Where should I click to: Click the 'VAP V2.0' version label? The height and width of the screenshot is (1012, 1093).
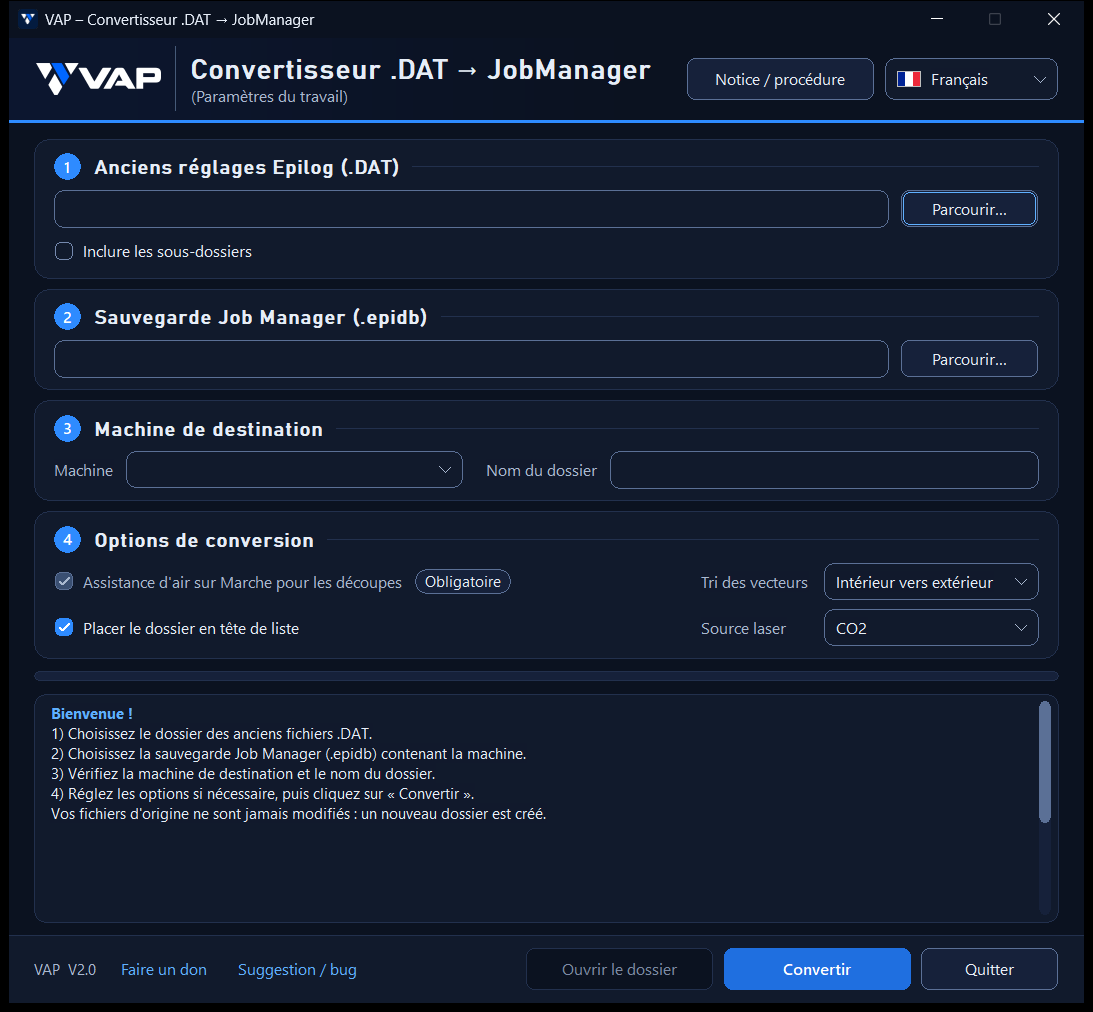tap(65, 969)
